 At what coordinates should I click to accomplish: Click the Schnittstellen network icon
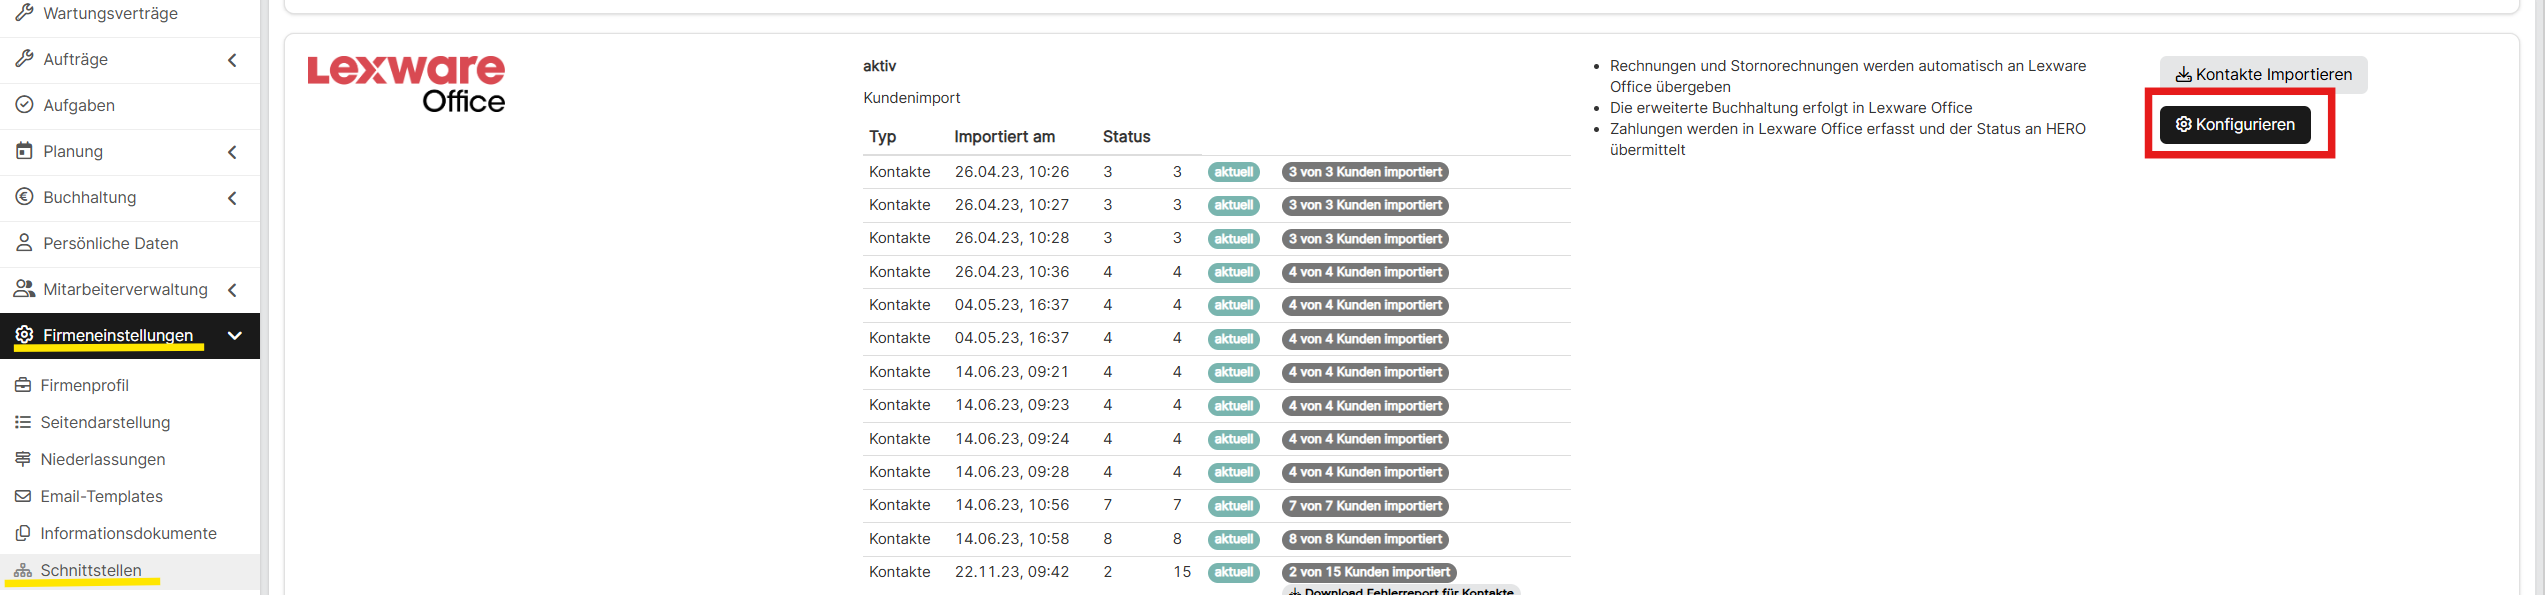coord(23,570)
